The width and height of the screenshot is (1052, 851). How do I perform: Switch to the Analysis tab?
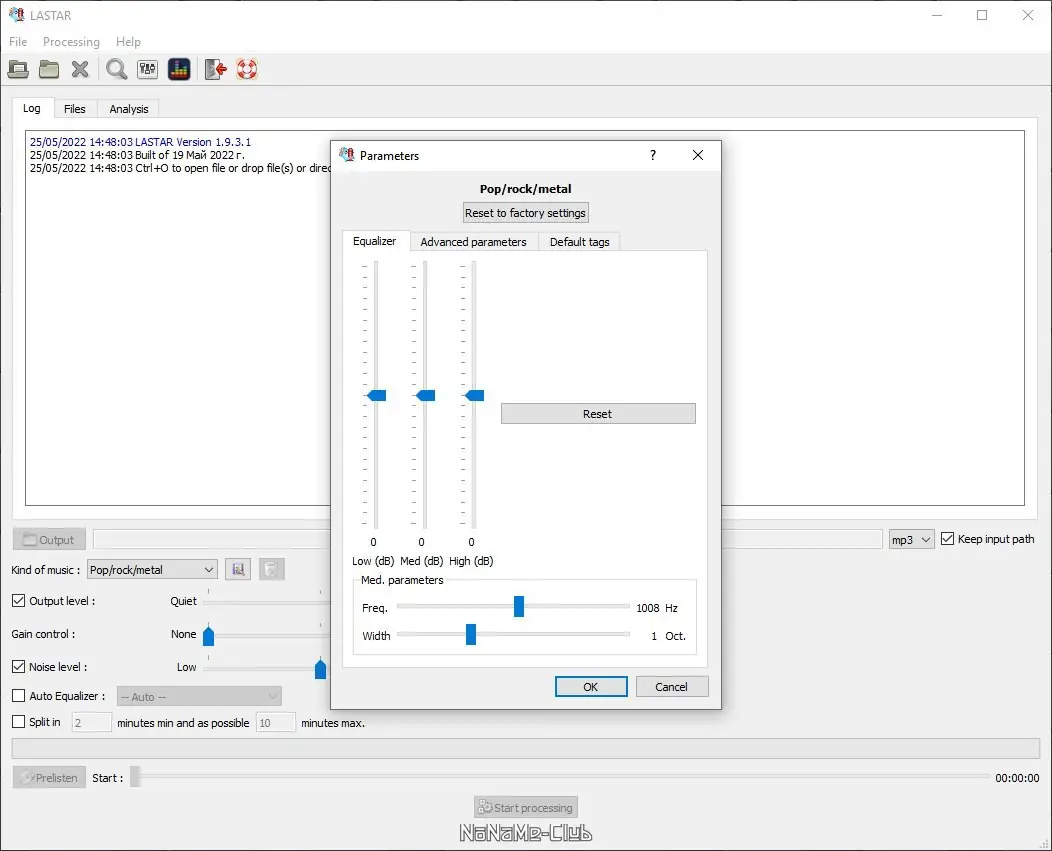coord(129,109)
